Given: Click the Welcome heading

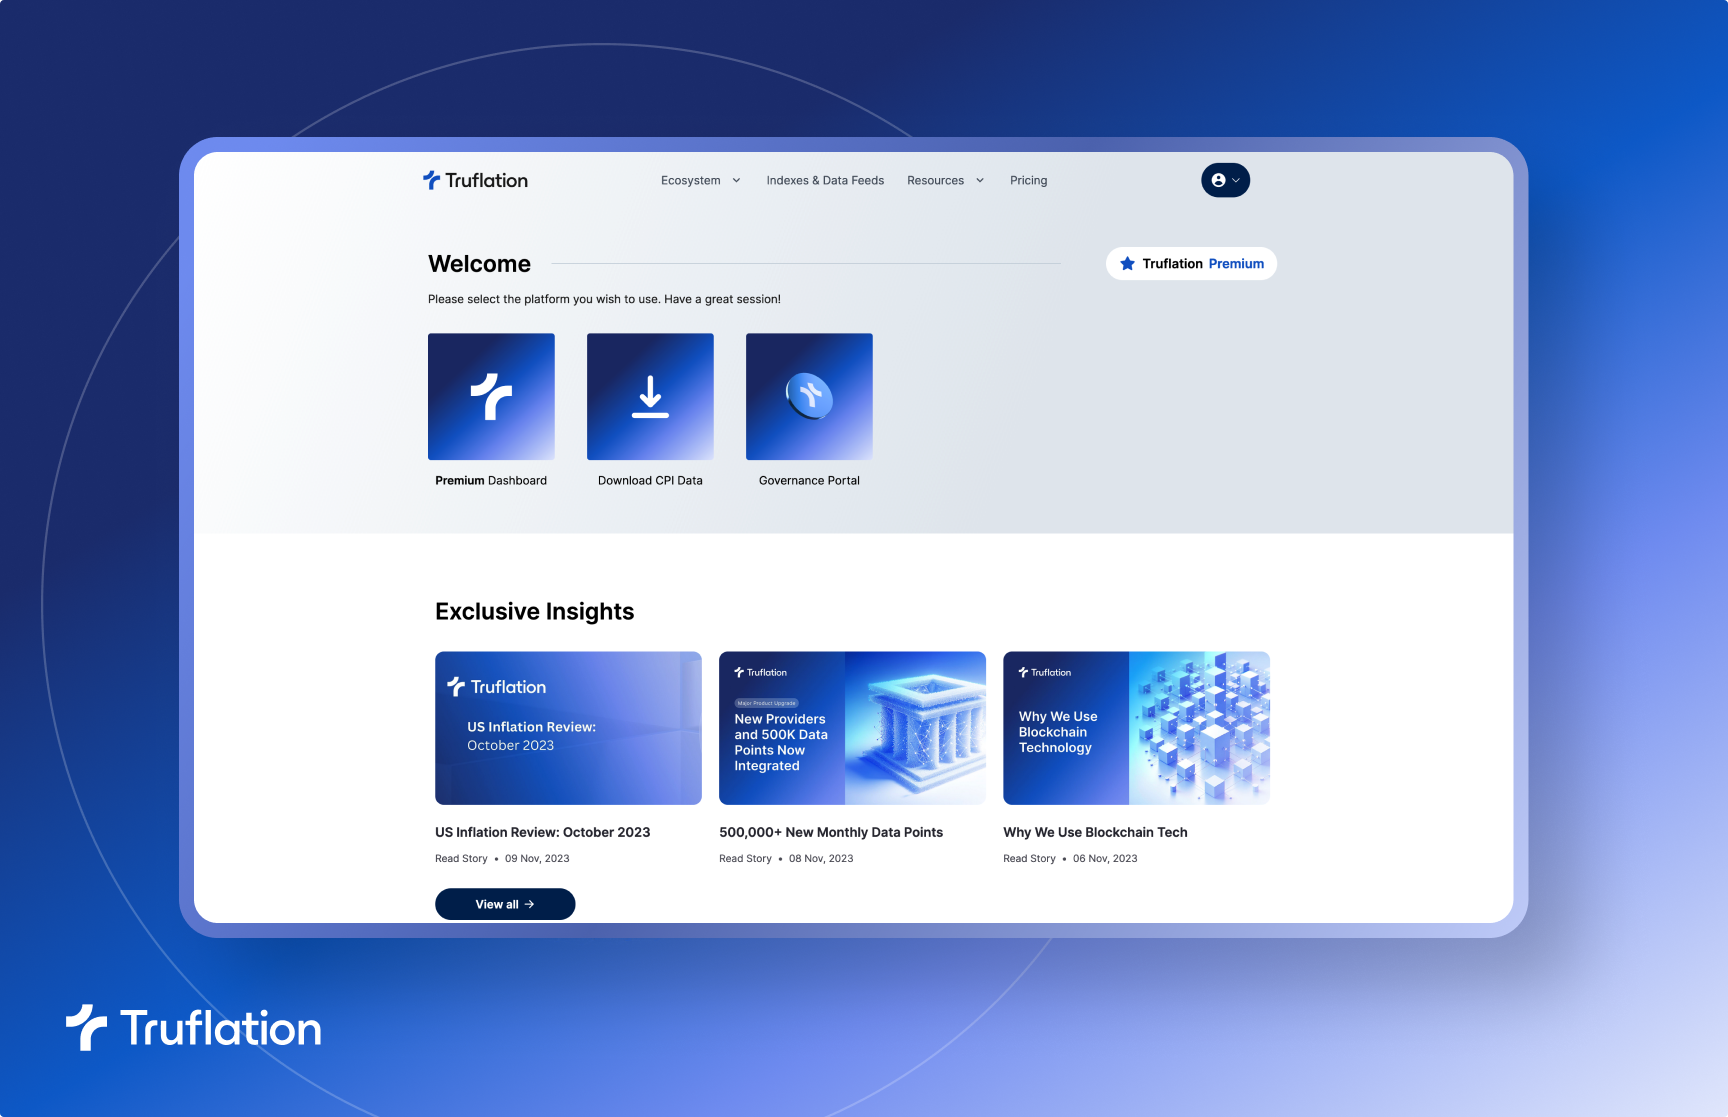Looking at the screenshot, I should 479,264.
